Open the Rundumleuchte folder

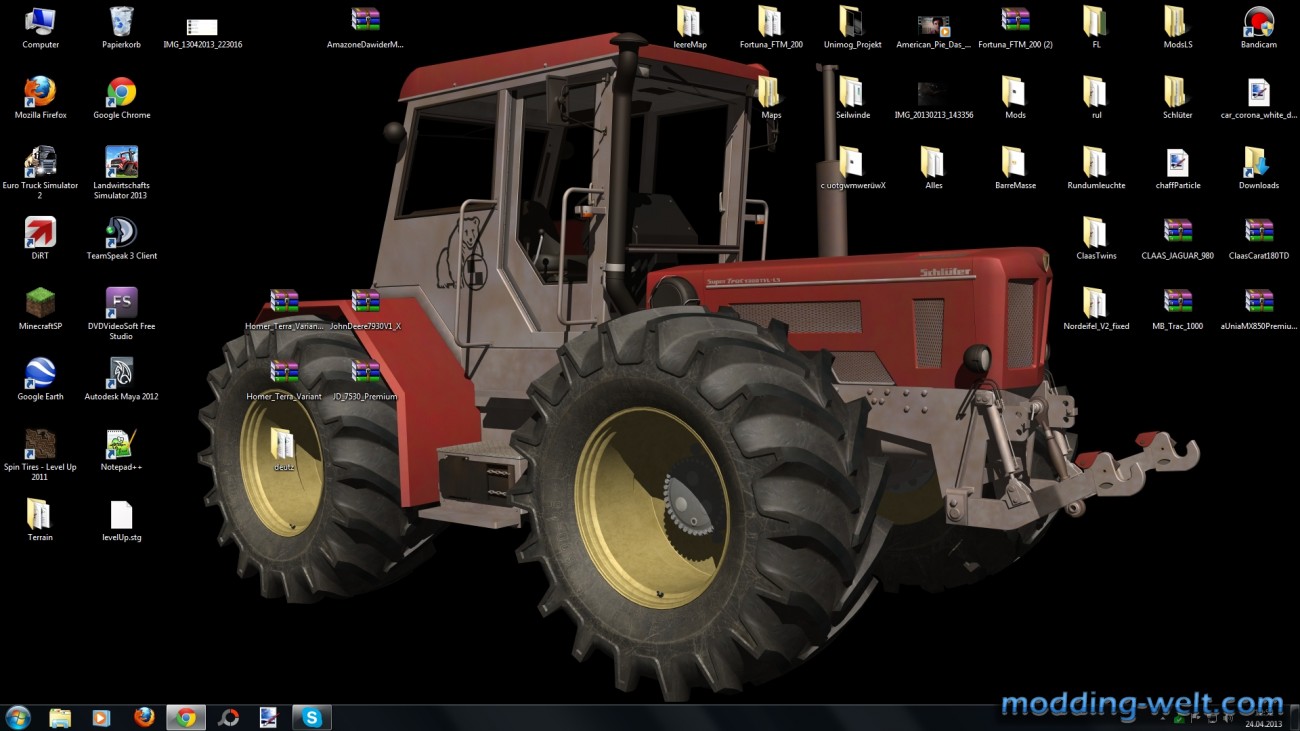point(1096,168)
